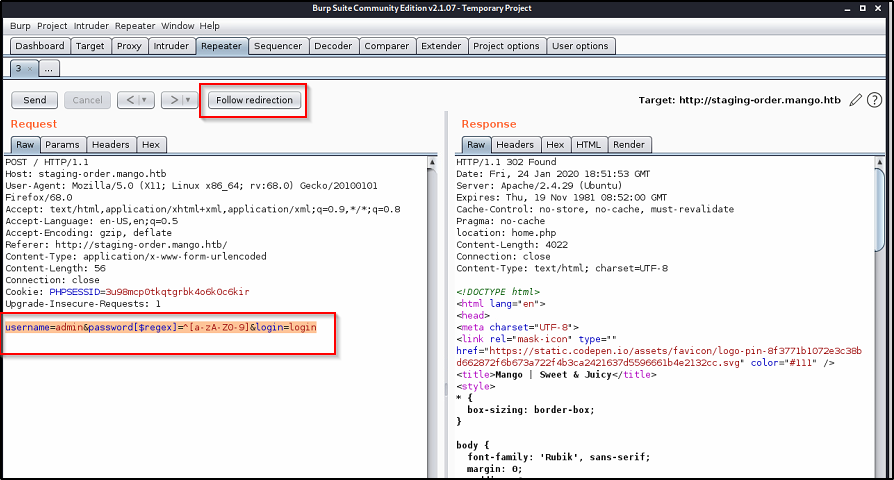
Task: Select the Response Headers tab
Action: click(515, 145)
